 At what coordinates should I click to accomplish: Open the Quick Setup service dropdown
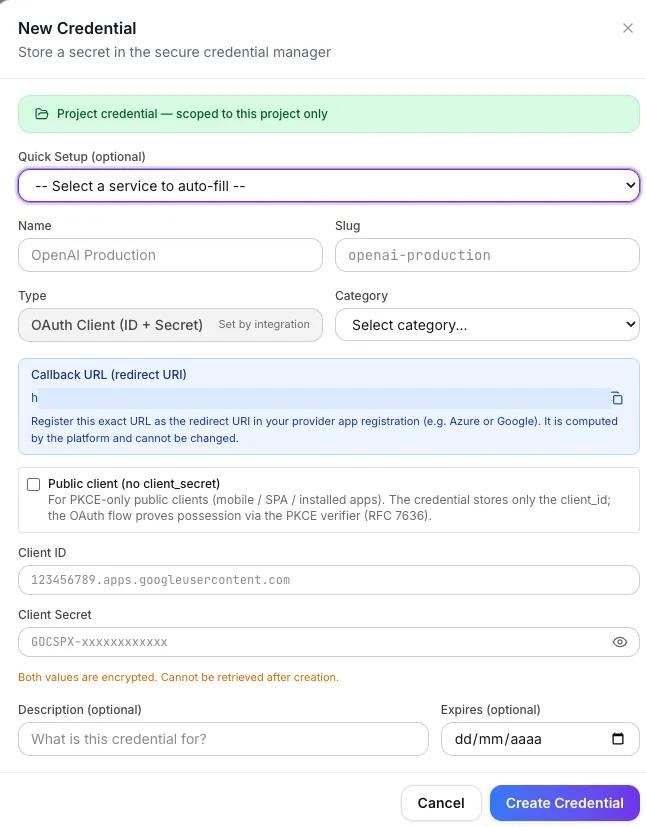tap(329, 186)
